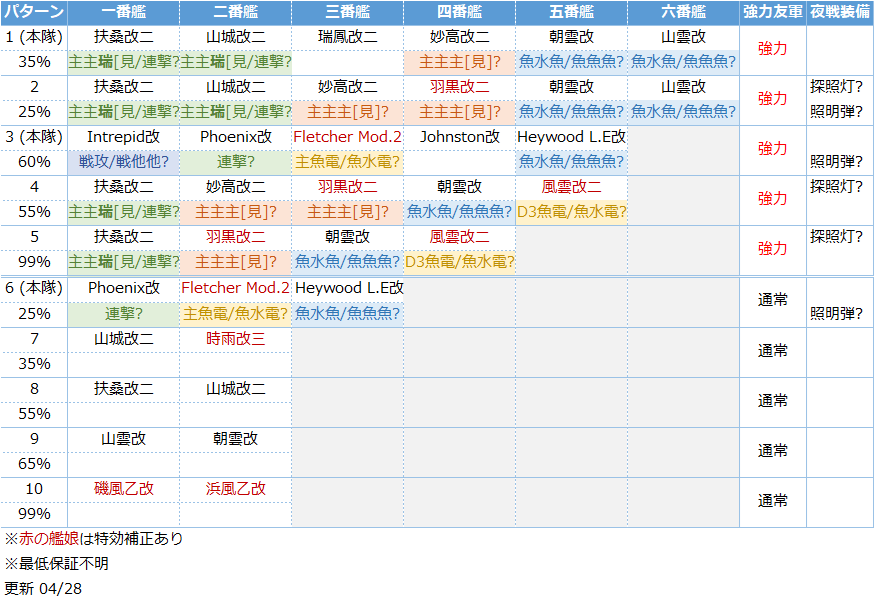Screen dimensions: 874x603
Task: Select 風雲改二 in pattern 4 row
Action: click(572, 187)
